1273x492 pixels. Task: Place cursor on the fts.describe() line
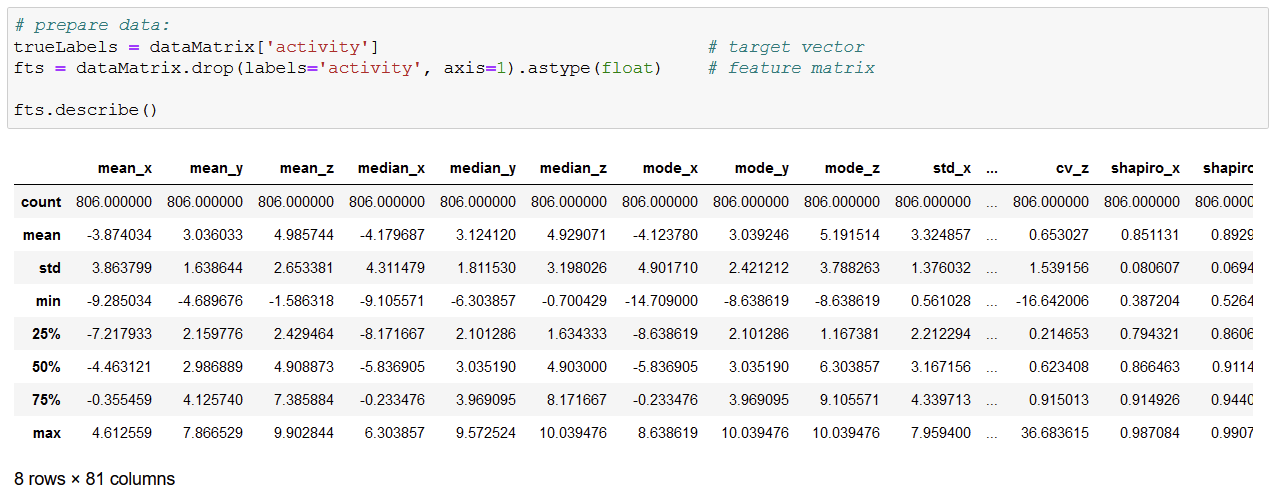(x=86, y=109)
